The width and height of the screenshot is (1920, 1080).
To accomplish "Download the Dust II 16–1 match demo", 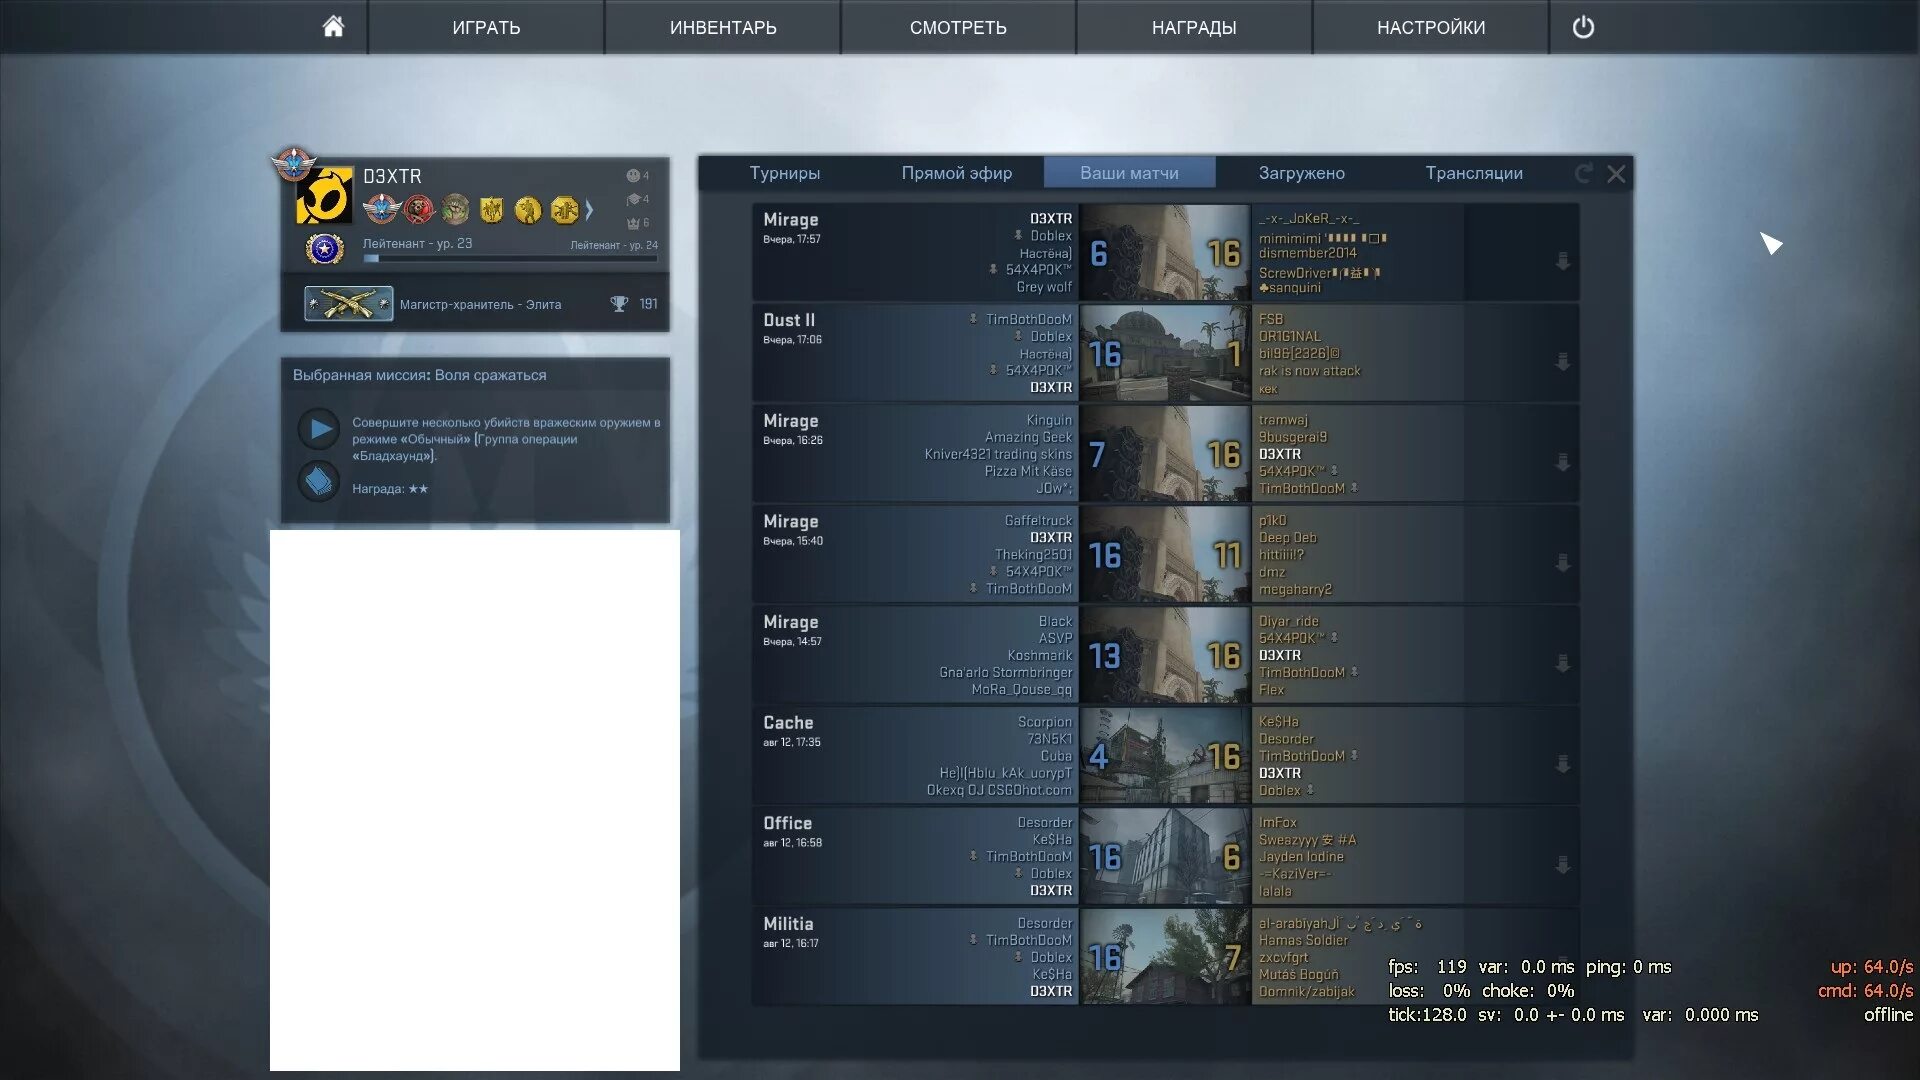I will tap(1562, 362).
